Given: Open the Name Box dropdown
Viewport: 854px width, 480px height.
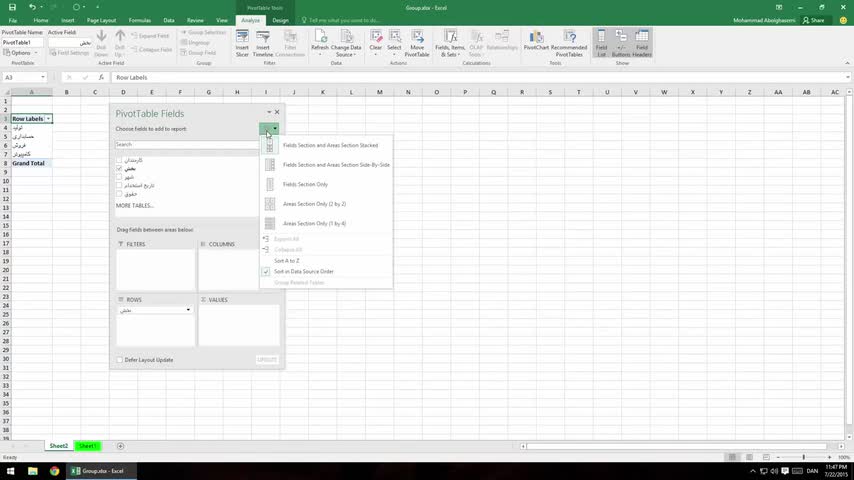Looking at the screenshot, I should pos(42,77).
